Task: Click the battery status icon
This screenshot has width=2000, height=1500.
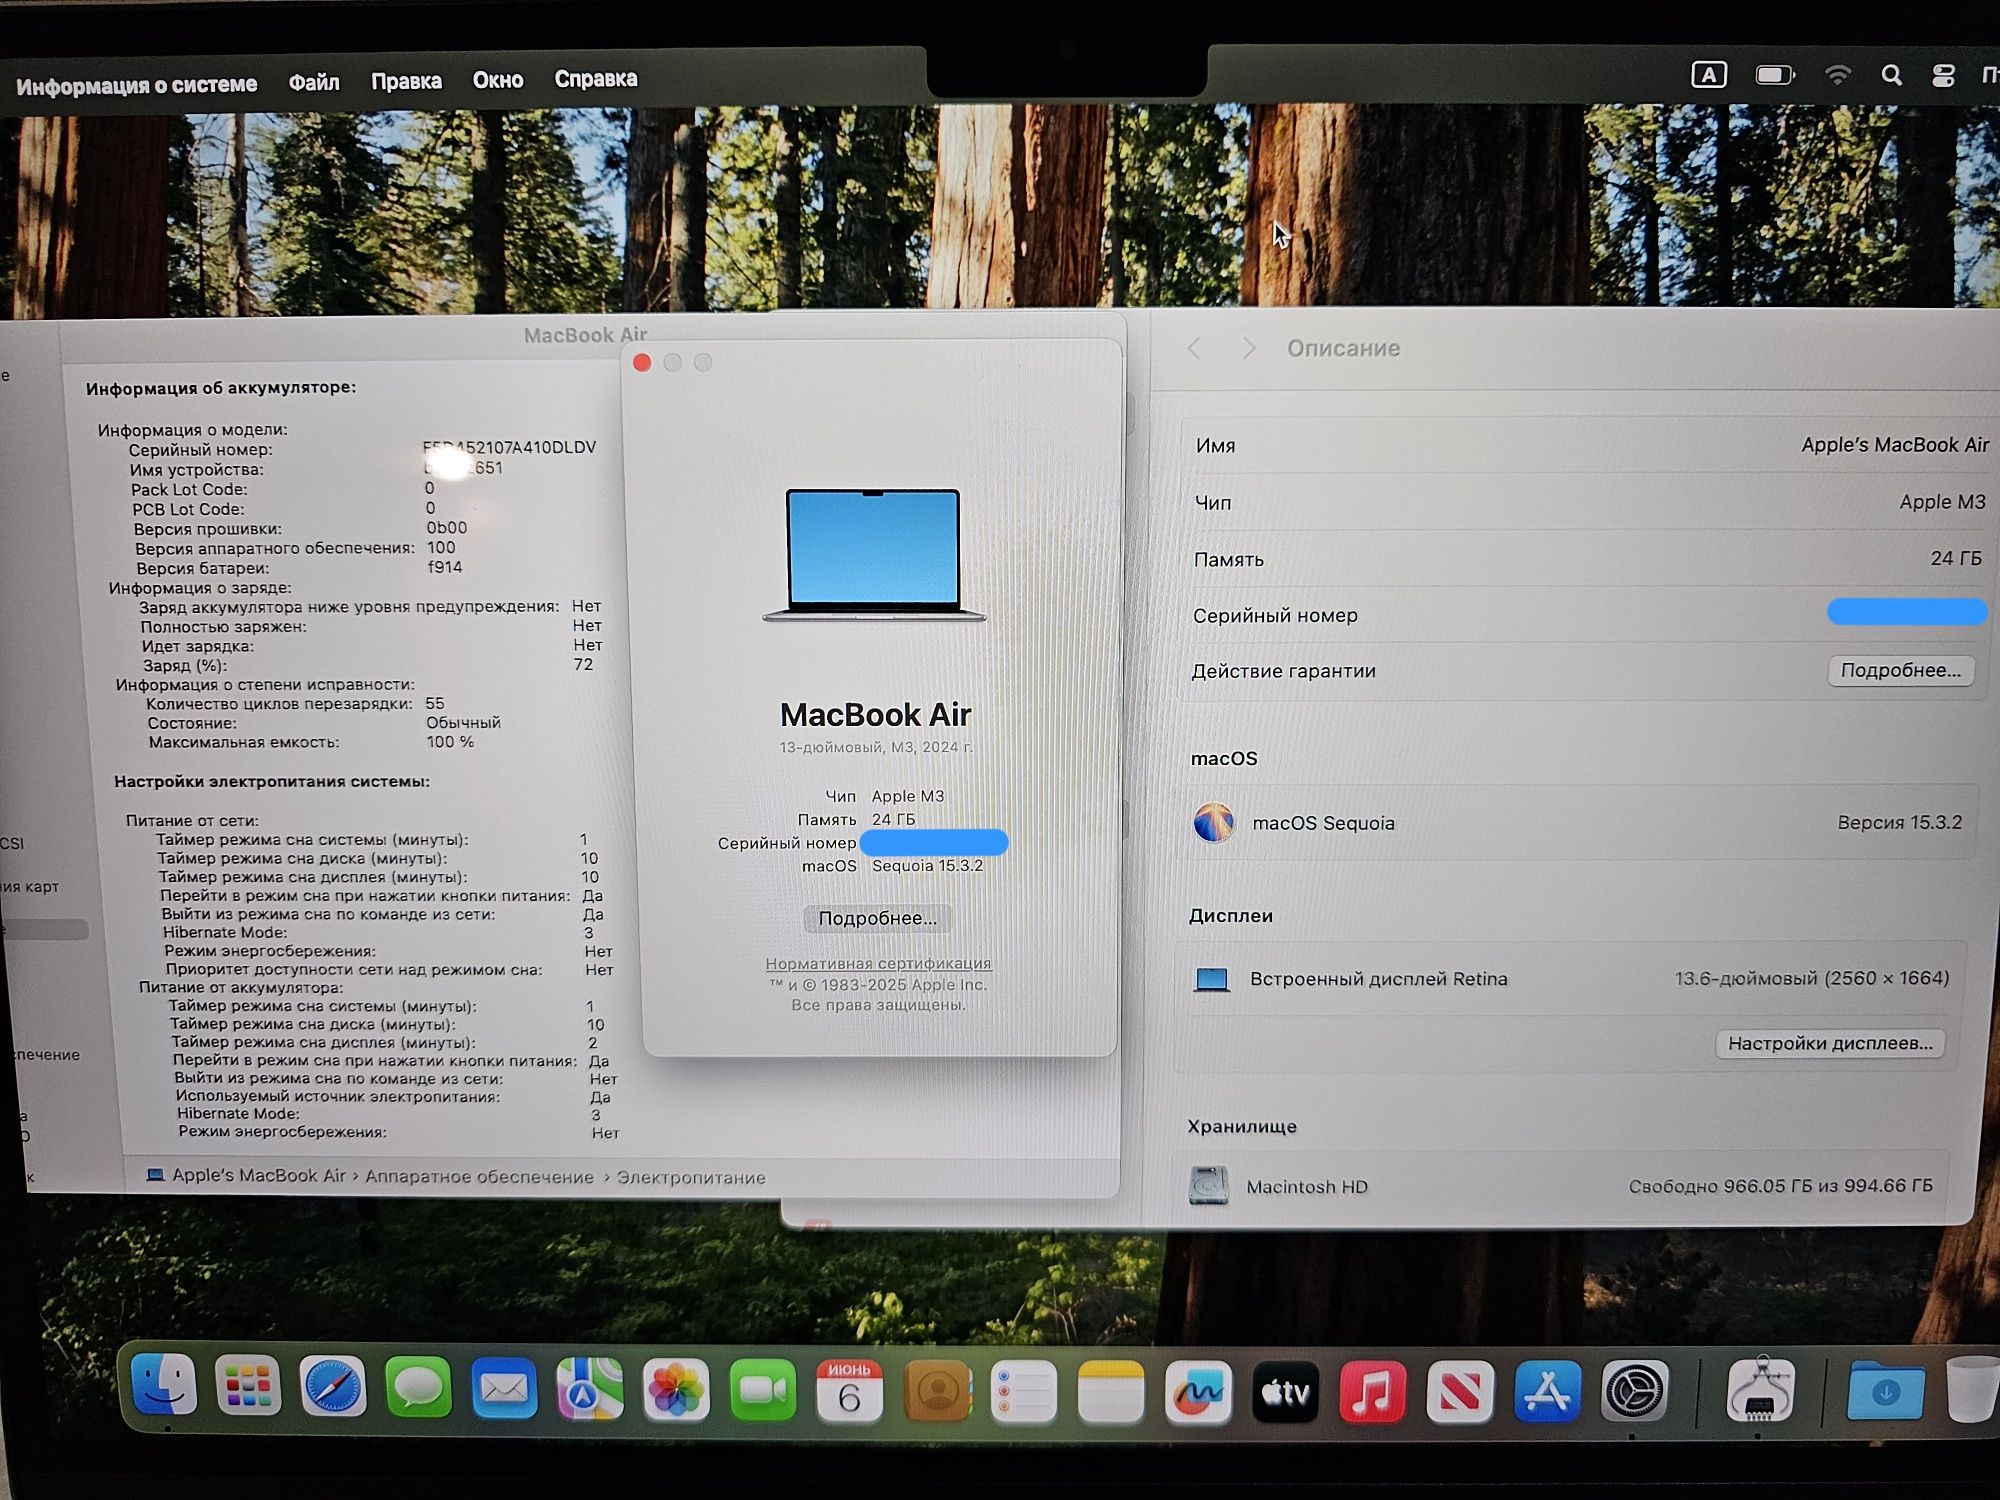Action: (1775, 75)
